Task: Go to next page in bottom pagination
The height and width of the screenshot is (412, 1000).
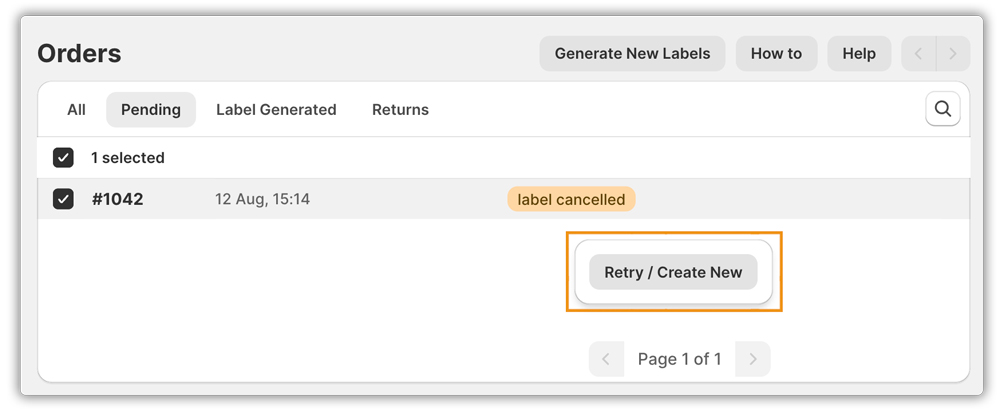Action: click(x=753, y=359)
